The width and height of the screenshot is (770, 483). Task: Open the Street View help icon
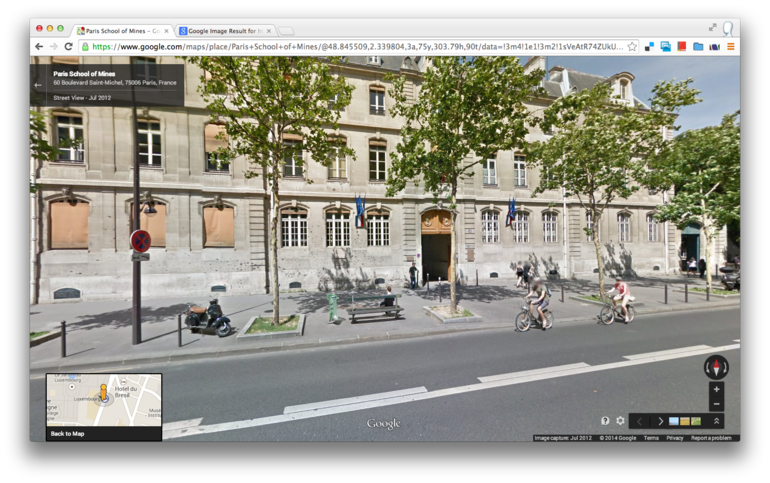pos(605,421)
